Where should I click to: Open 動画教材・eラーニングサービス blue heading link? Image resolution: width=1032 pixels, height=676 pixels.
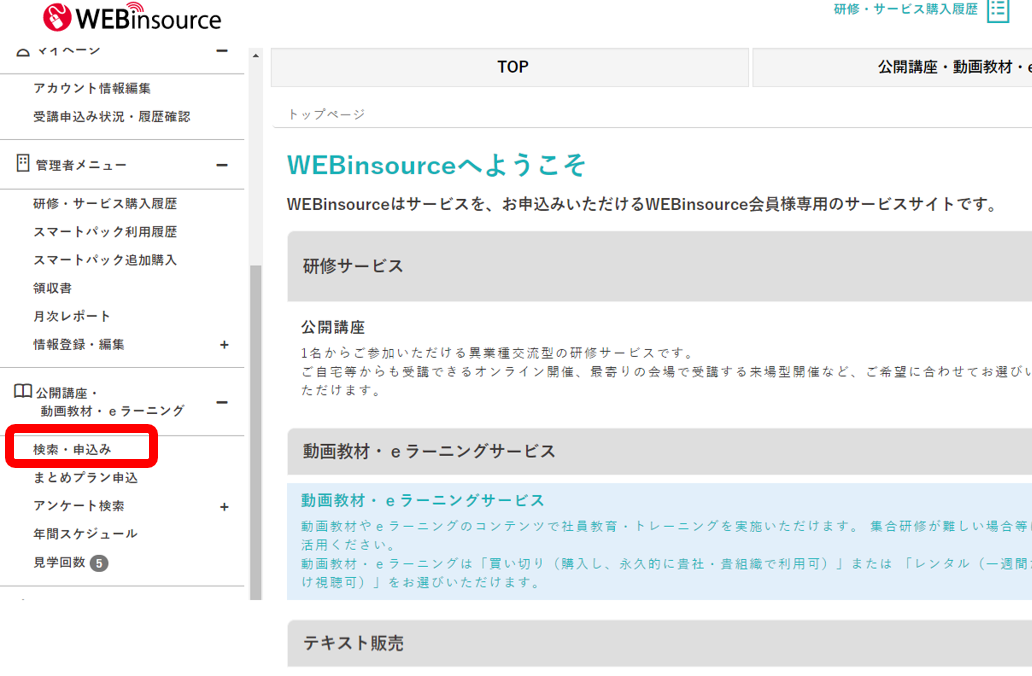423,500
